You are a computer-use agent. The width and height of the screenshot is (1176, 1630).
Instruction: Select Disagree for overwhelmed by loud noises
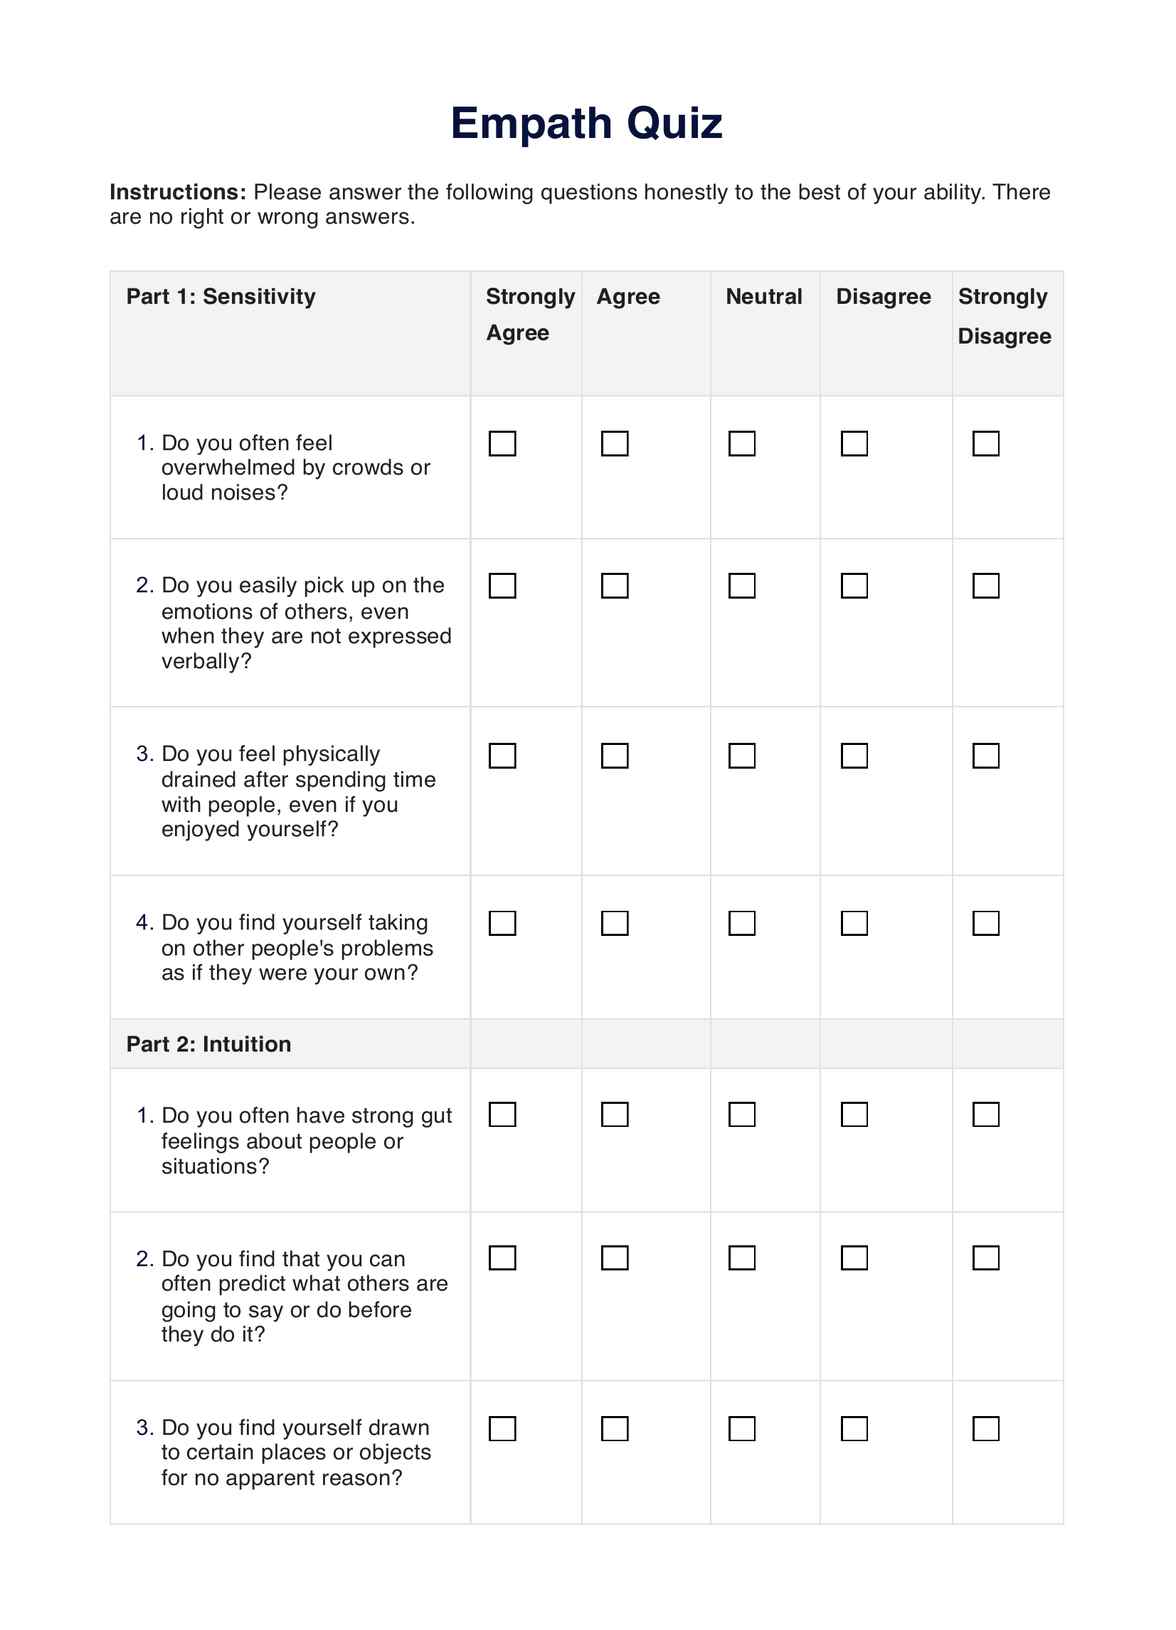tap(854, 443)
